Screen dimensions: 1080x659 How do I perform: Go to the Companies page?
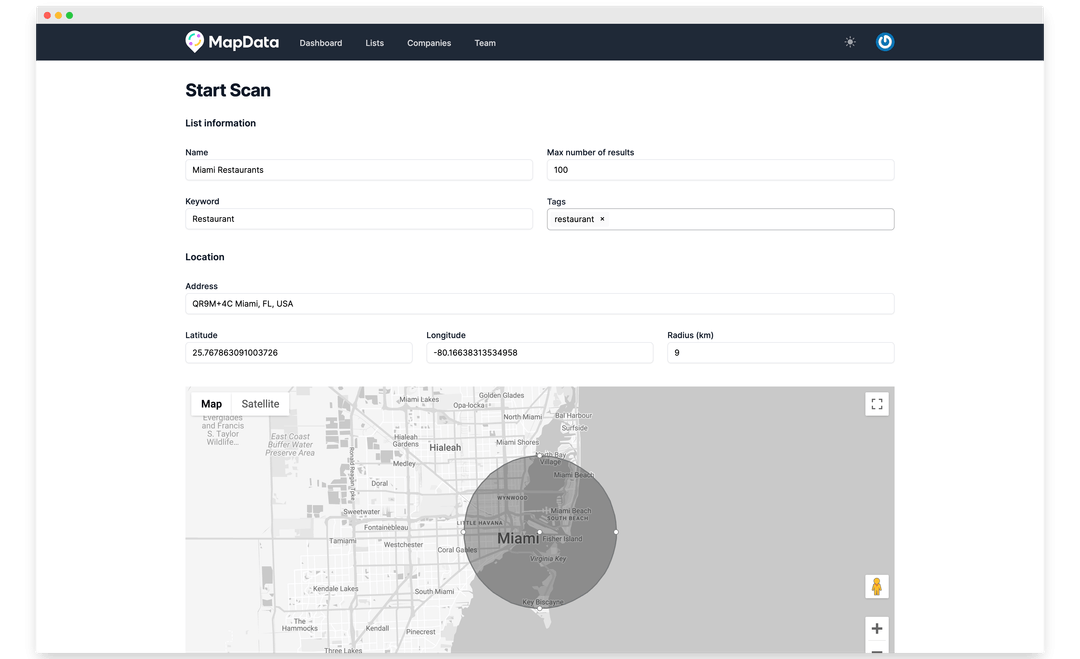coord(429,43)
